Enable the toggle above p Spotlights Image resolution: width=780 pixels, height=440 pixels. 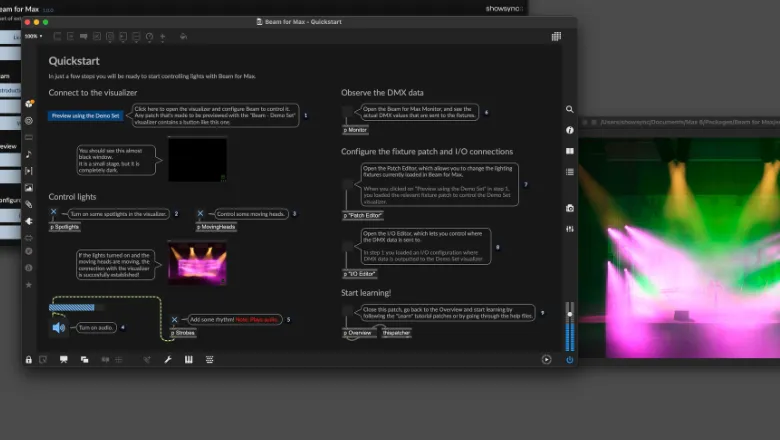tap(53, 212)
